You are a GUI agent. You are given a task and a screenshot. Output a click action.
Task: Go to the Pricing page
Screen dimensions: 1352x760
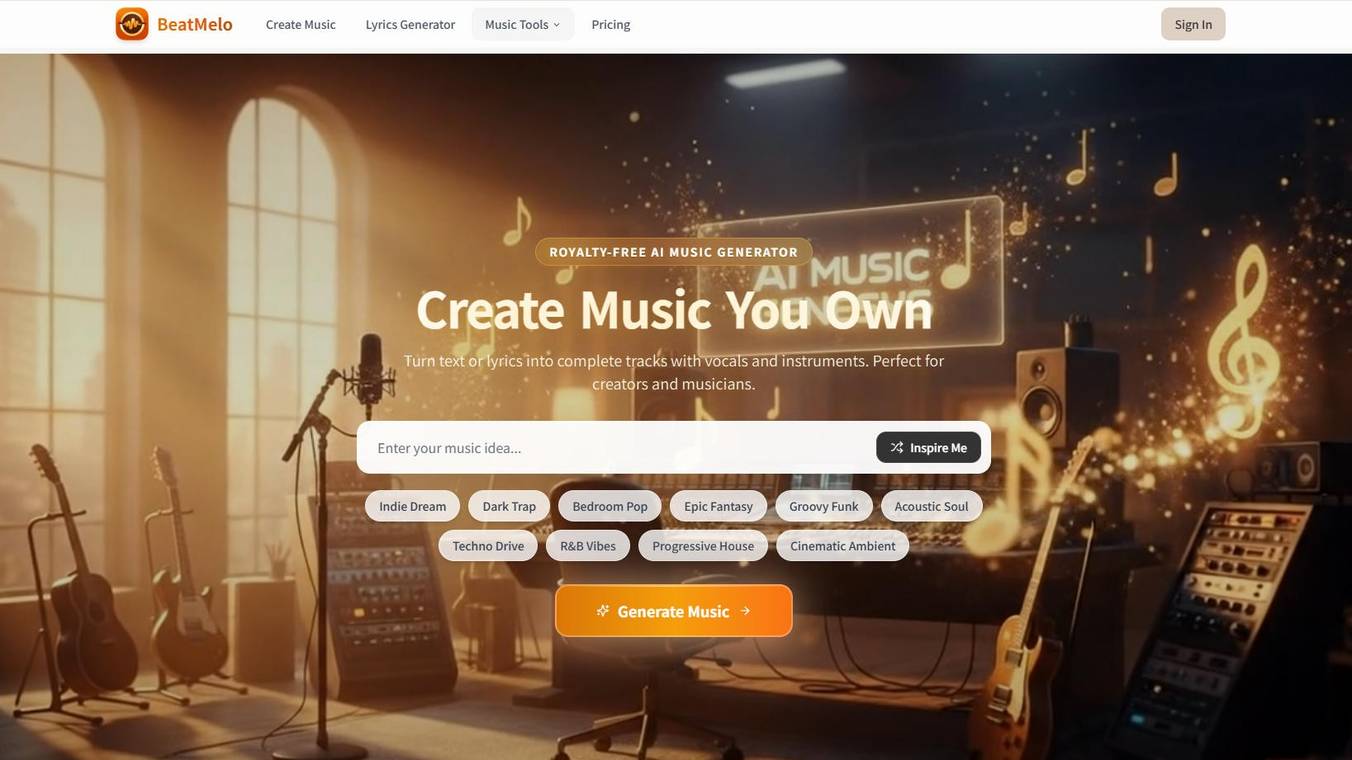(x=611, y=24)
